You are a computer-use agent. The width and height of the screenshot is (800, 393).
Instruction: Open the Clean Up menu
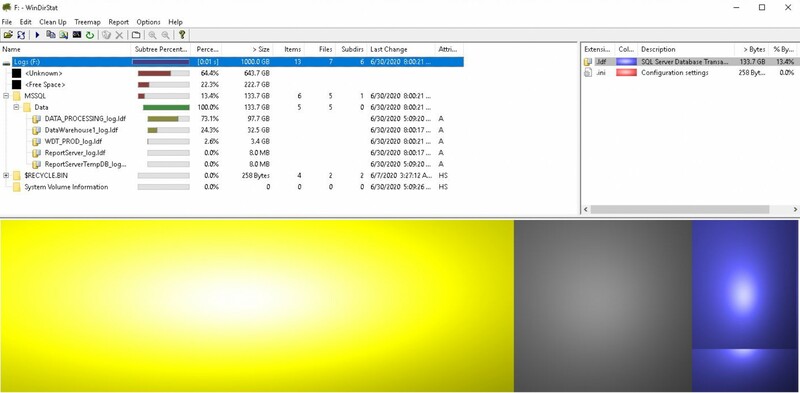coord(53,22)
